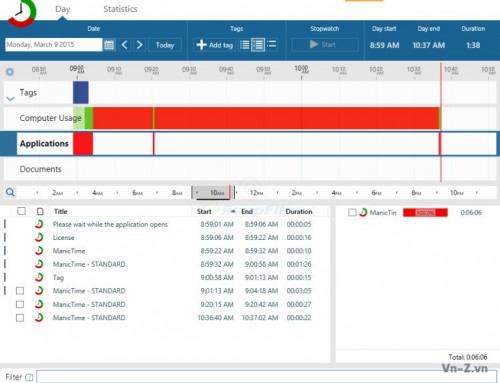Click the ManicTime icon on Tag row
Screen dimensions: 500x383
coord(39,277)
